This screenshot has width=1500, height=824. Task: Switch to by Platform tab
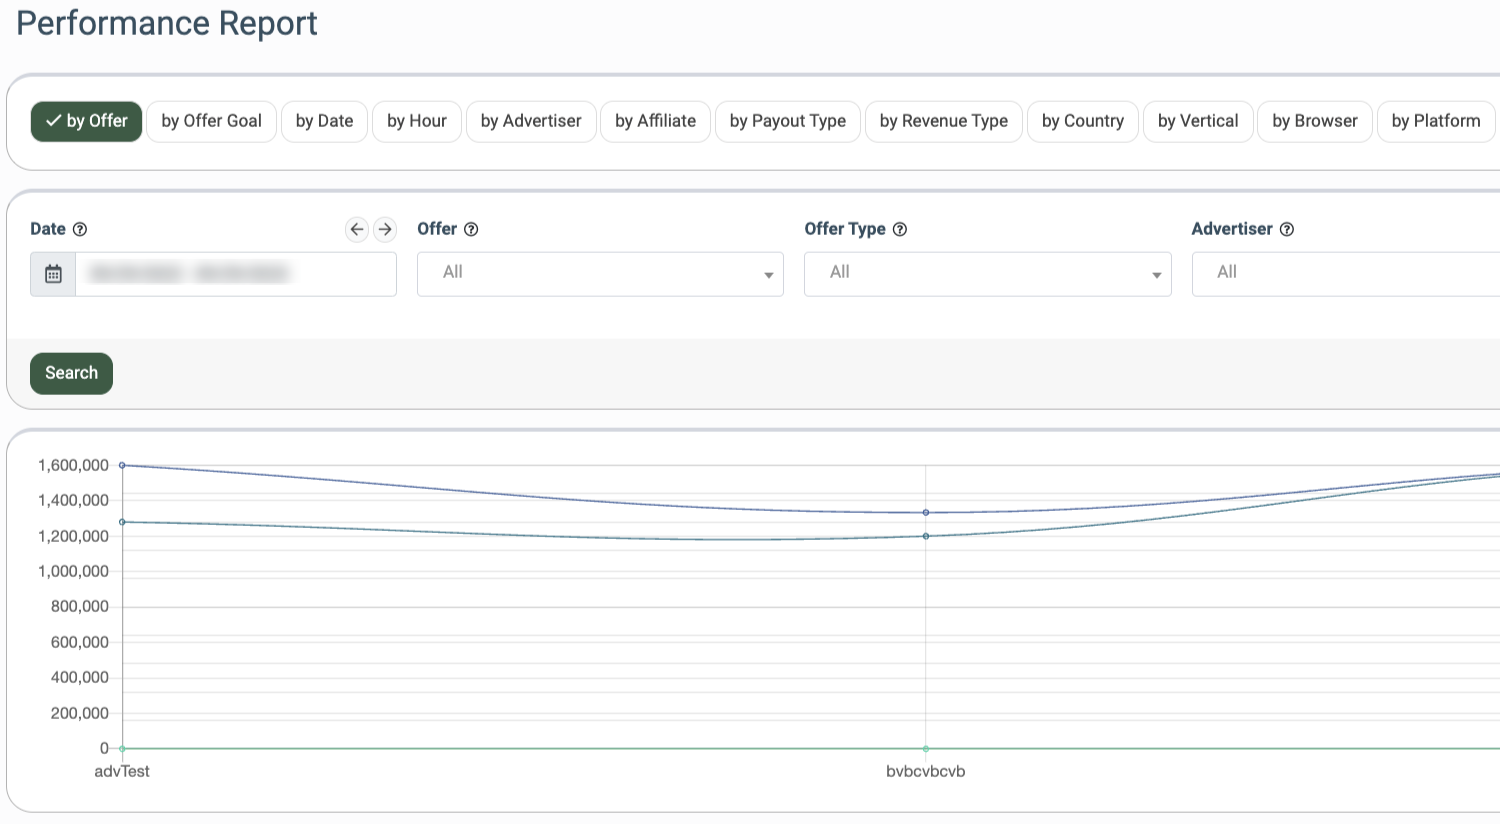tap(1436, 121)
